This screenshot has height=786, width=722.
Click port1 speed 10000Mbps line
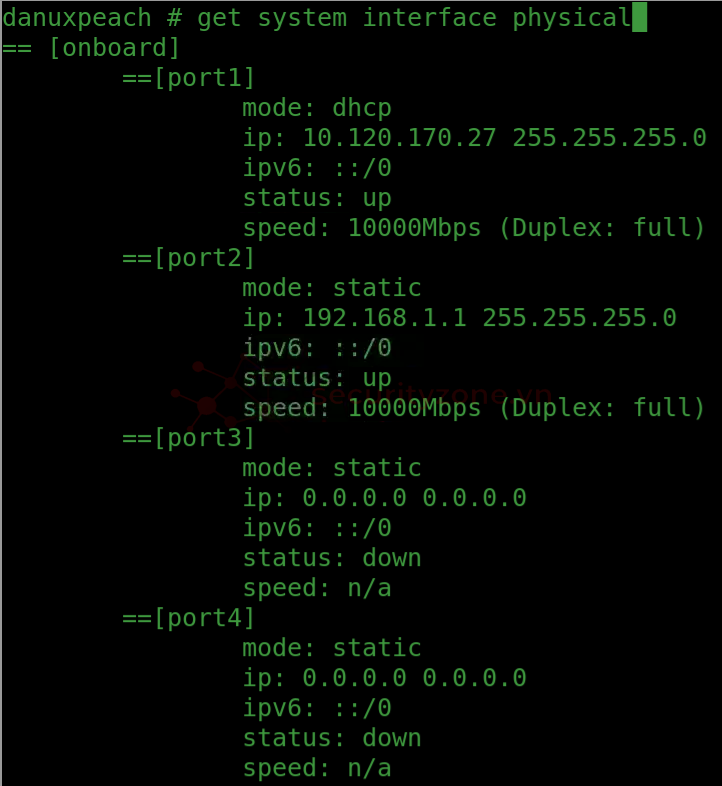[474, 228]
